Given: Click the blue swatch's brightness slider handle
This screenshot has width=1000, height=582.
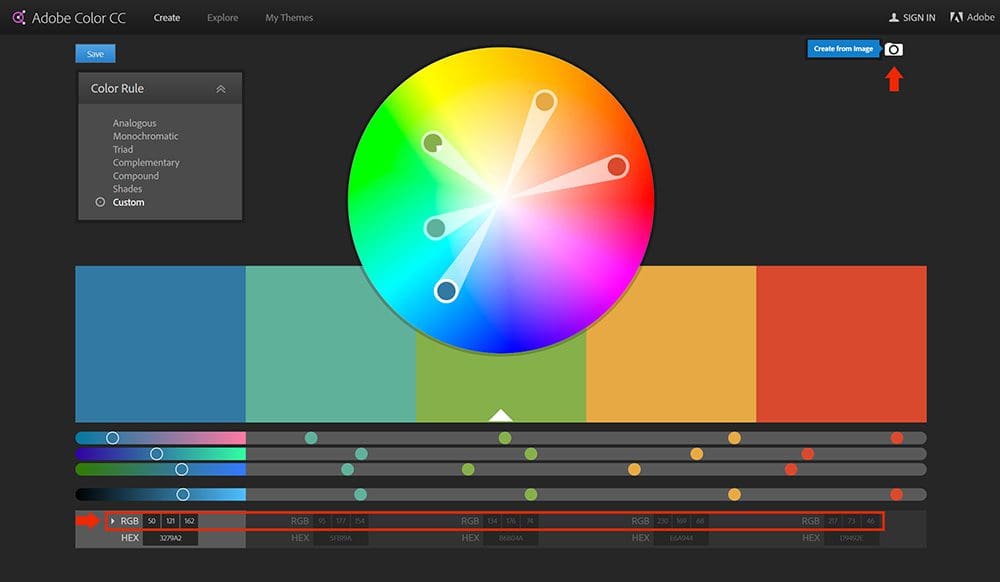Looking at the screenshot, I should pyautogui.click(x=183, y=494).
